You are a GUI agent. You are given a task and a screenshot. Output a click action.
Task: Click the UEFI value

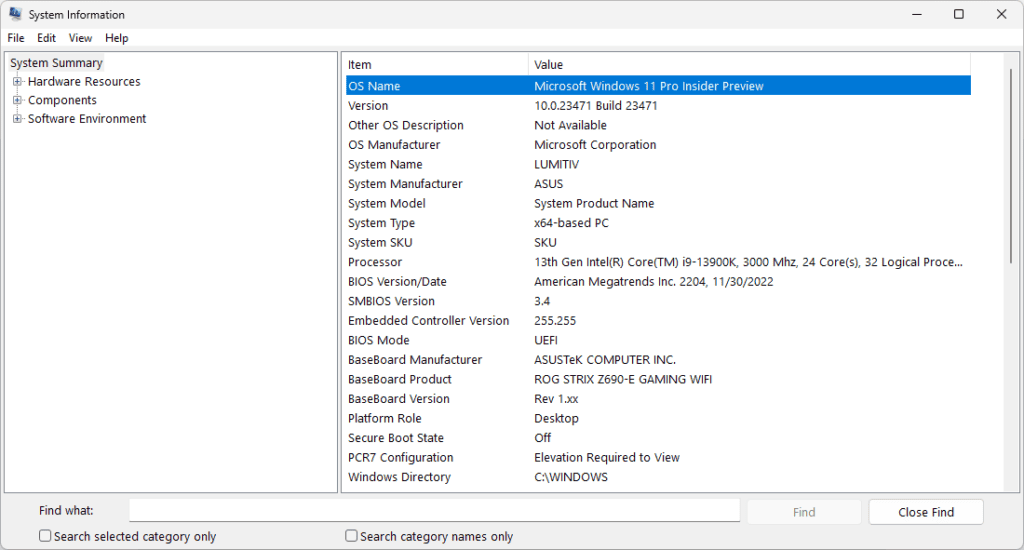point(546,340)
